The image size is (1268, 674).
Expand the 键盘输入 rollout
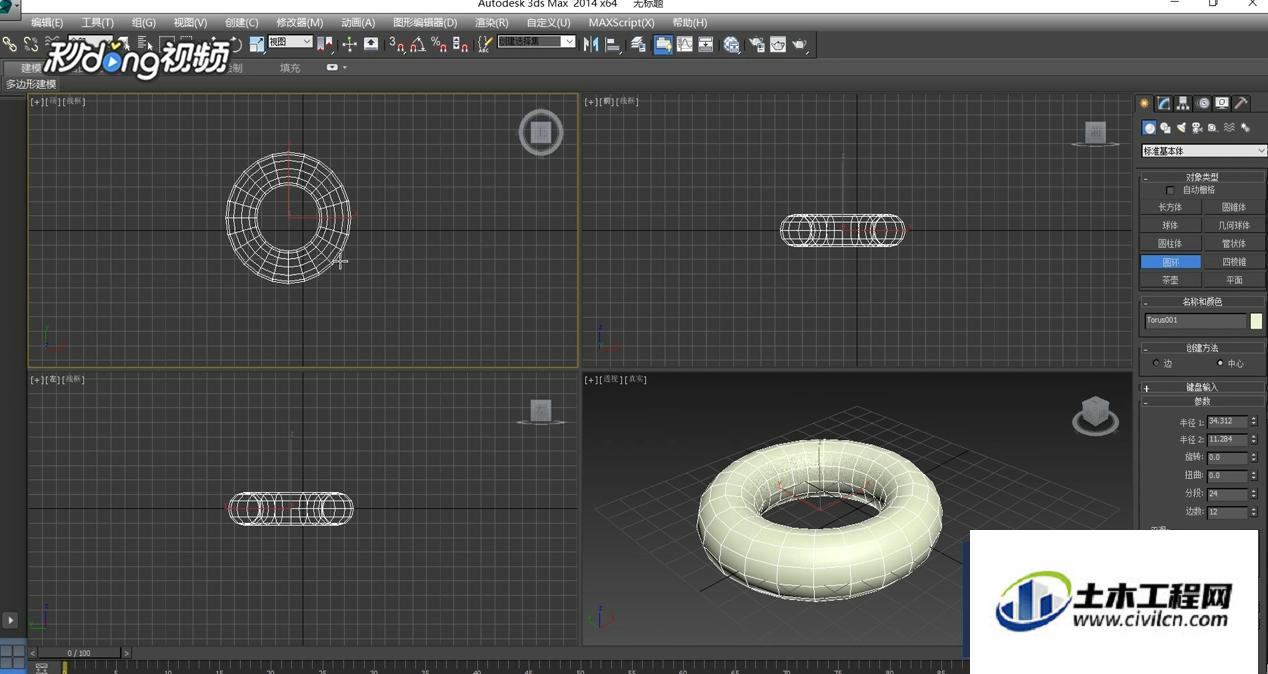coord(1202,387)
